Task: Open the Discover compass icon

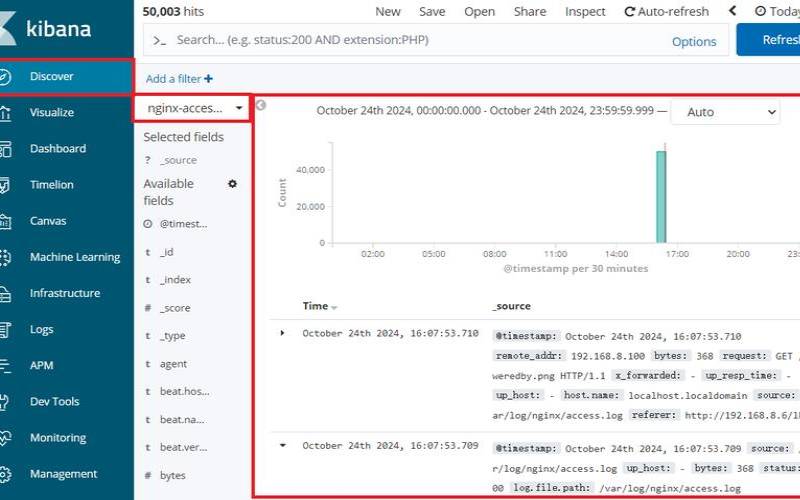Action: 4,77
